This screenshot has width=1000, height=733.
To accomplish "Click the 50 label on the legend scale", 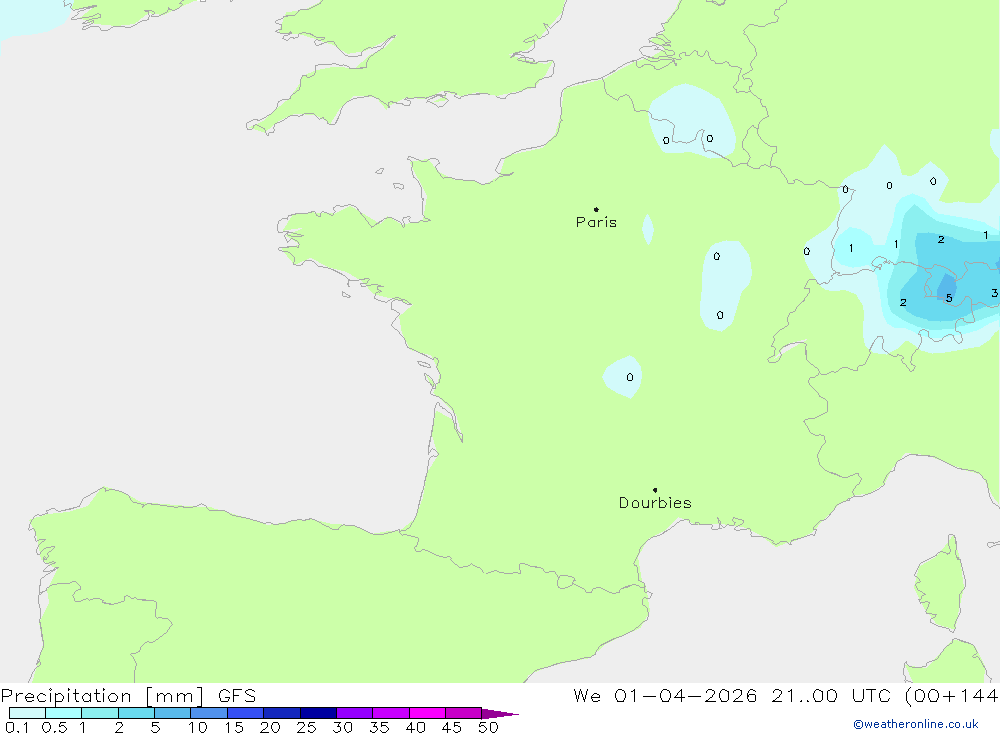I will [488, 727].
